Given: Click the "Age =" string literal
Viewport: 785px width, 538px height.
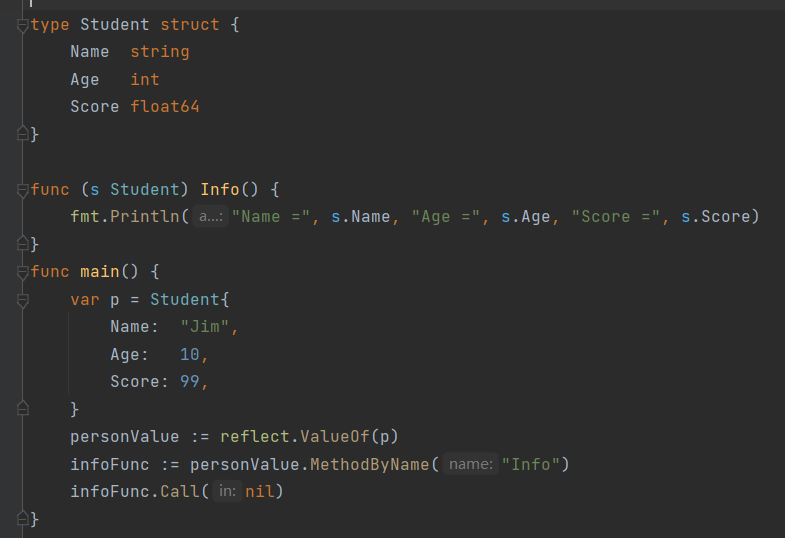Looking at the screenshot, I should point(446,216).
